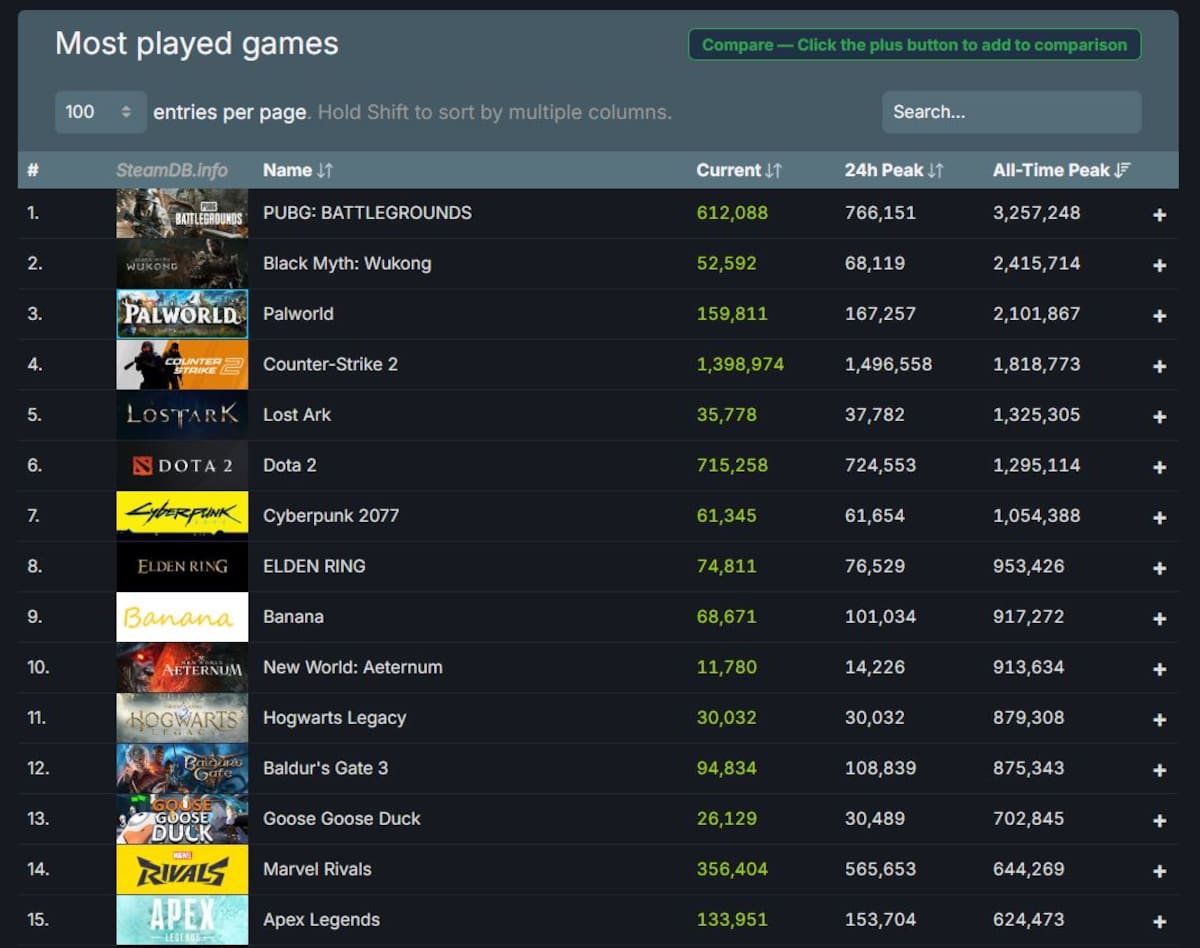Add PUBG: BATTLEGROUNDS to comparison with plus
The height and width of the screenshot is (948, 1200).
pos(1159,215)
